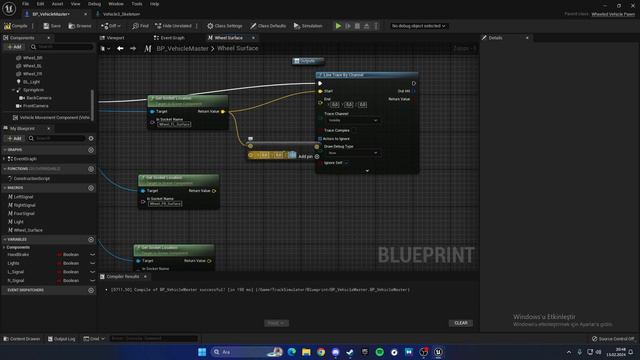
Task: Select the FrontCamera component
Action: pyautogui.click(x=36, y=106)
